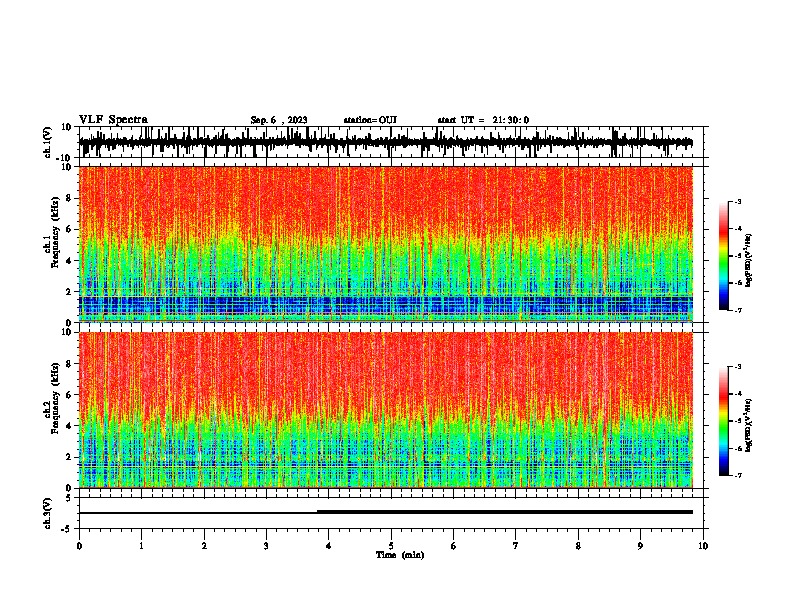Click the ch.1 voltage waveform trace
The width and height of the screenshot is (792, 612).
[x=386, y=142]
